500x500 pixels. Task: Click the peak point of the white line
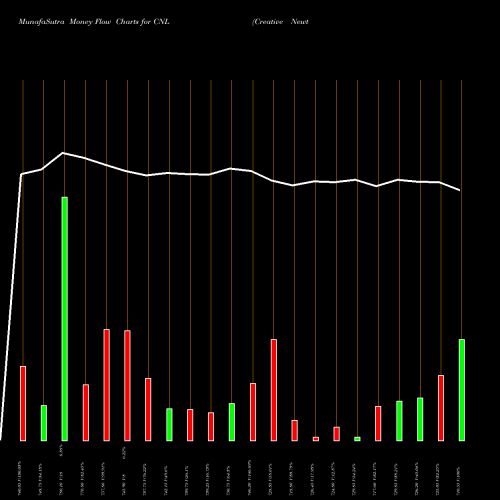point(63,153)
